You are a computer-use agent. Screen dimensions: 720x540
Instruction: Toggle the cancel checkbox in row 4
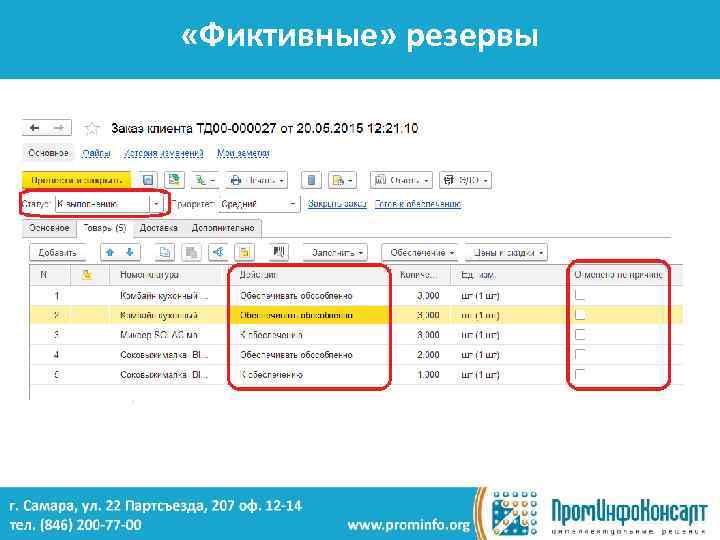point(579,354)
